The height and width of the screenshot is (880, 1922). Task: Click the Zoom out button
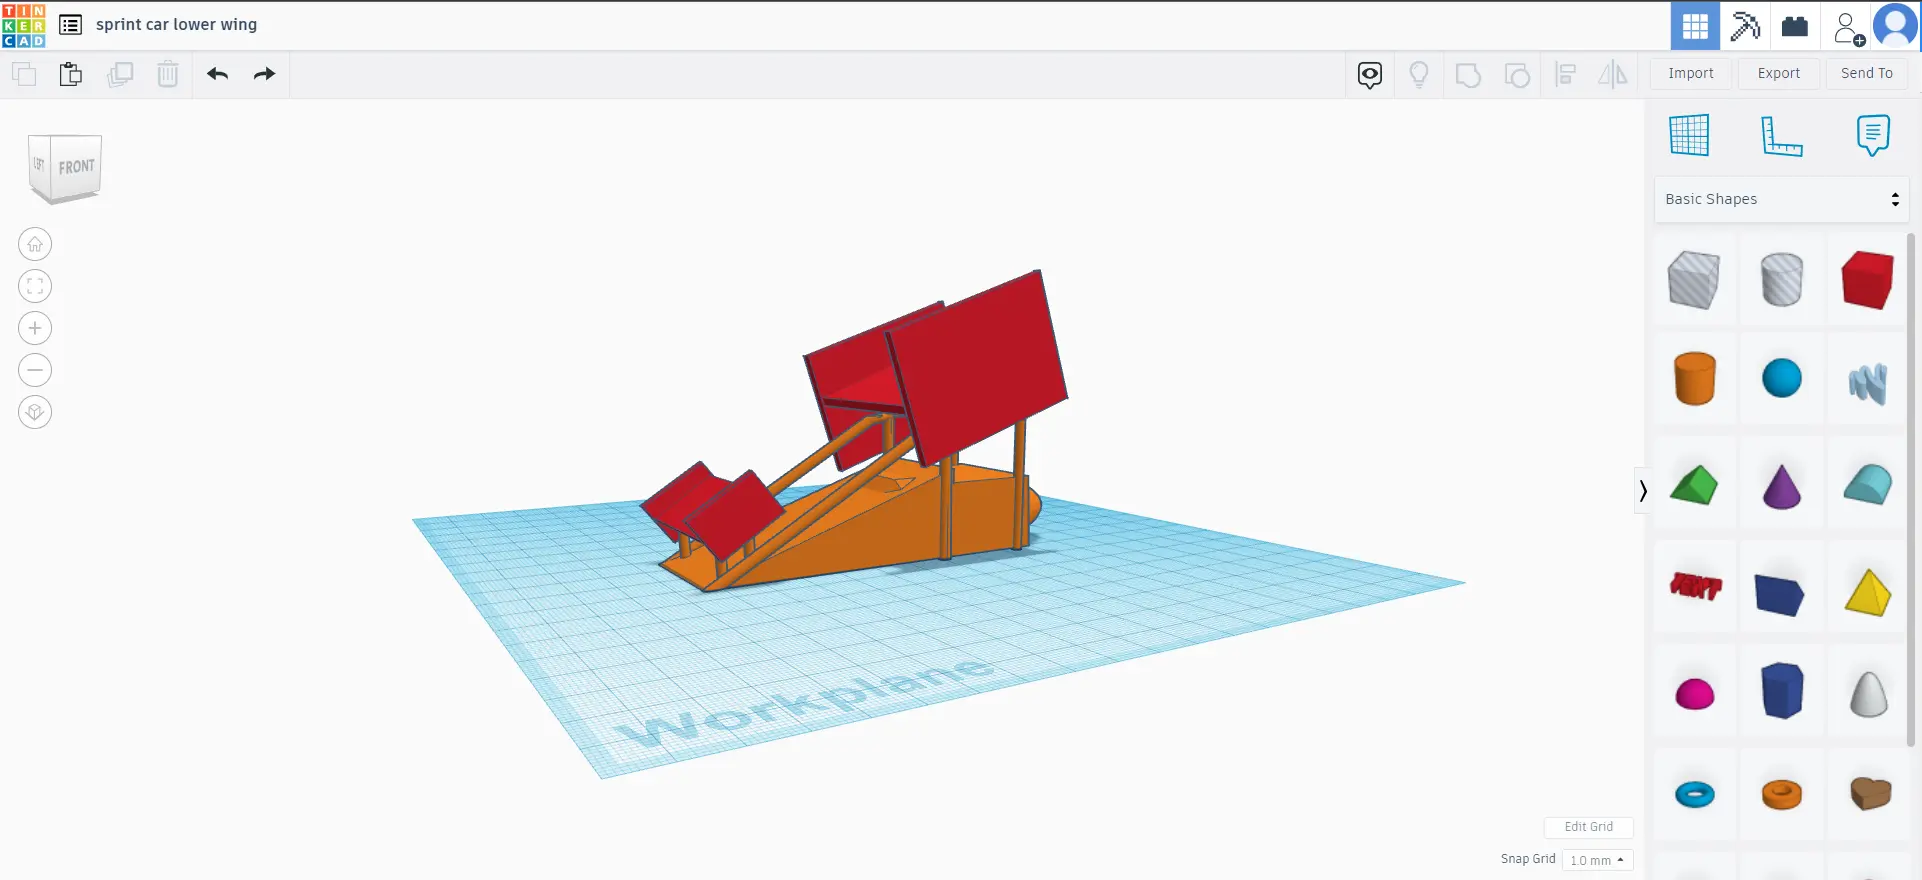[35, 370]
